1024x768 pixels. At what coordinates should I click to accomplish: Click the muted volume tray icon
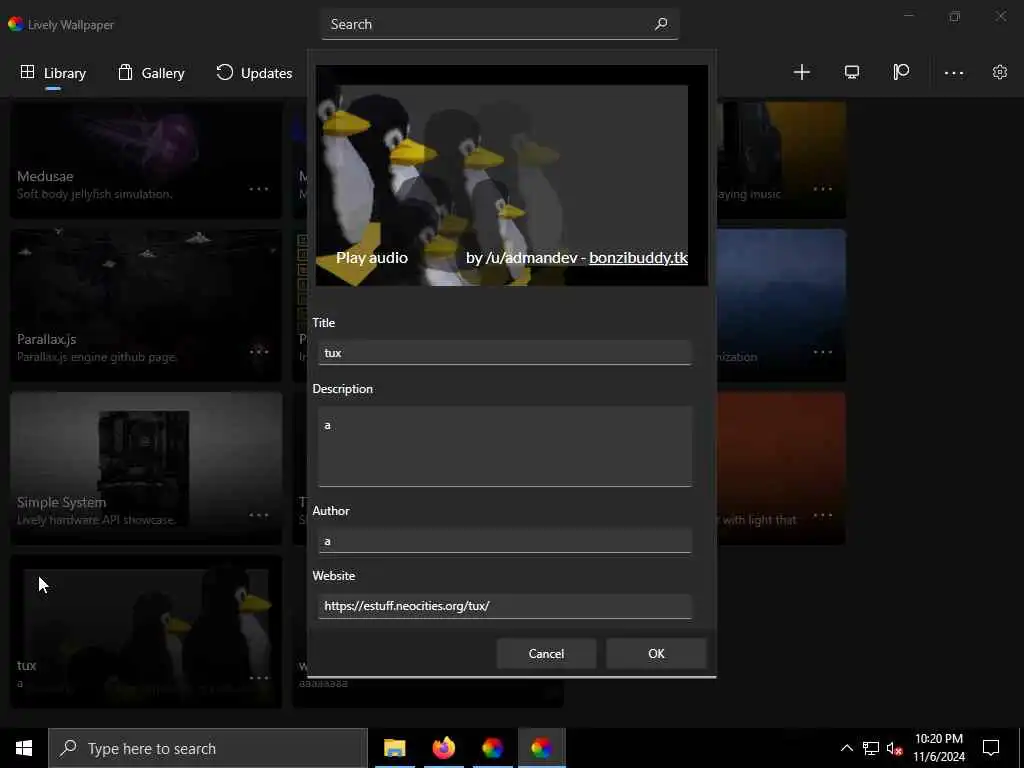coord(895,748)
